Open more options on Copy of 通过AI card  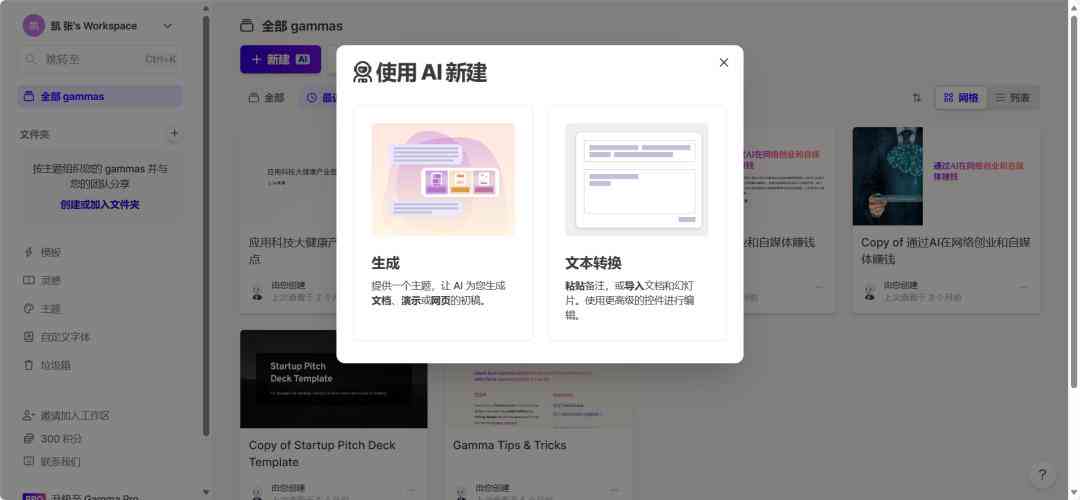pyautogui.click(x=1024, y=287)
